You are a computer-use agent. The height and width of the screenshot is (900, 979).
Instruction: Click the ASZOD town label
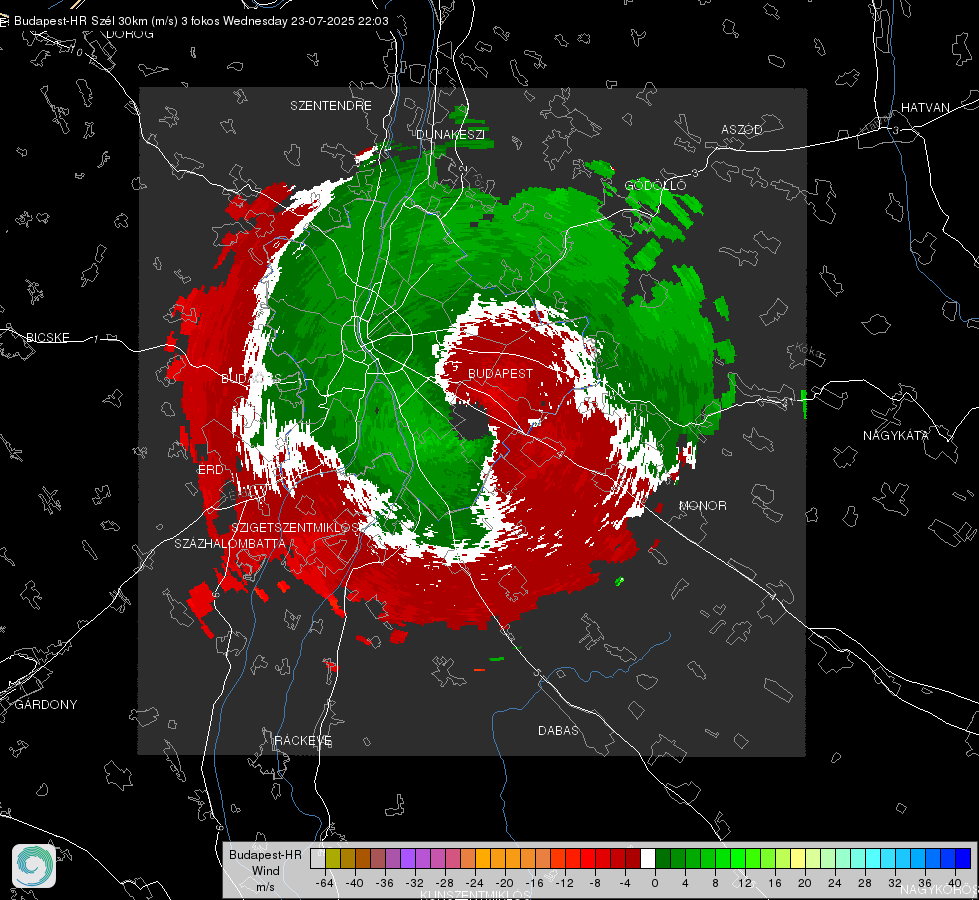(x=742, y=129)
